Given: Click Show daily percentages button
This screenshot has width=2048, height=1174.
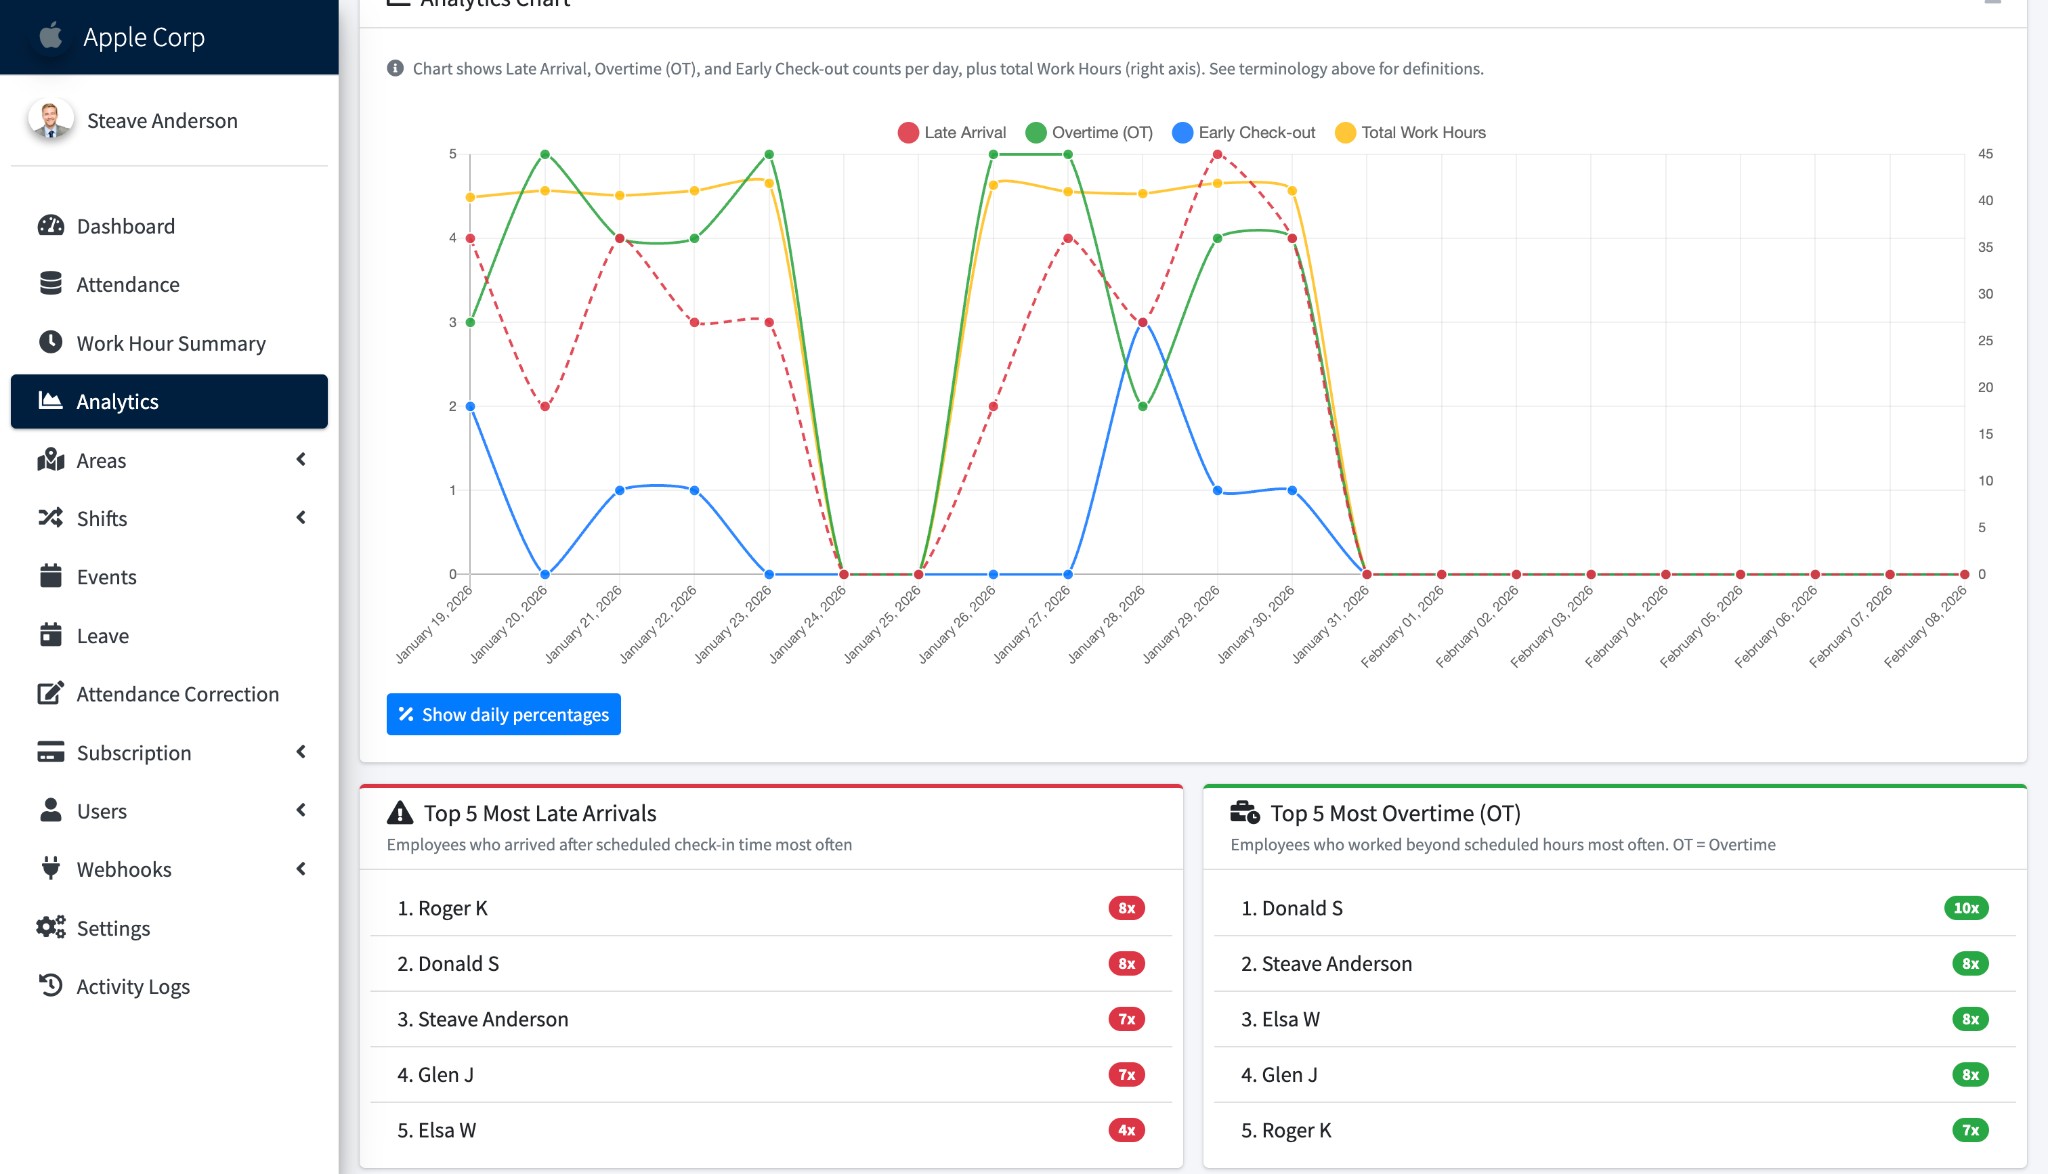Looking at the screenshot, I should (x=503, y=714).
